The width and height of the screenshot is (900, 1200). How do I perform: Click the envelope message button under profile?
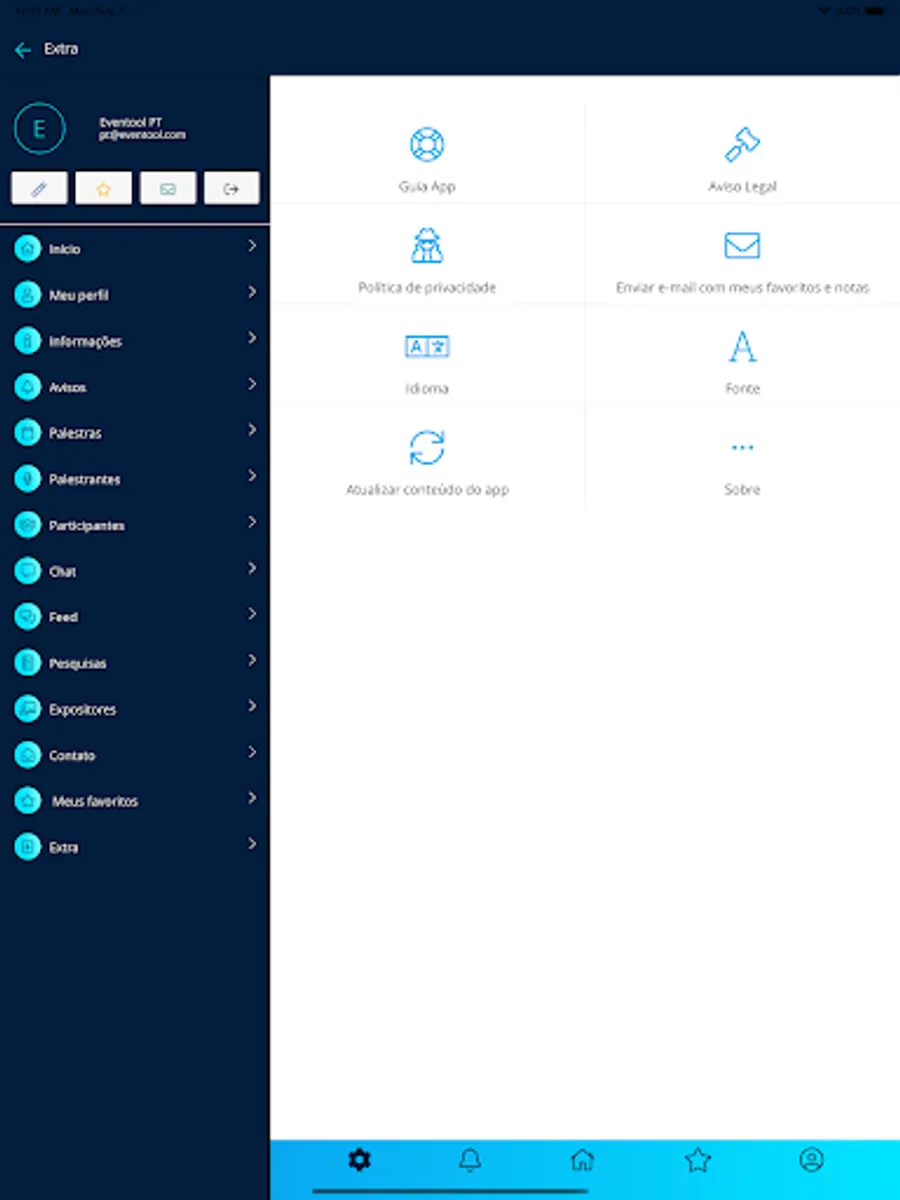click(167, 188)
